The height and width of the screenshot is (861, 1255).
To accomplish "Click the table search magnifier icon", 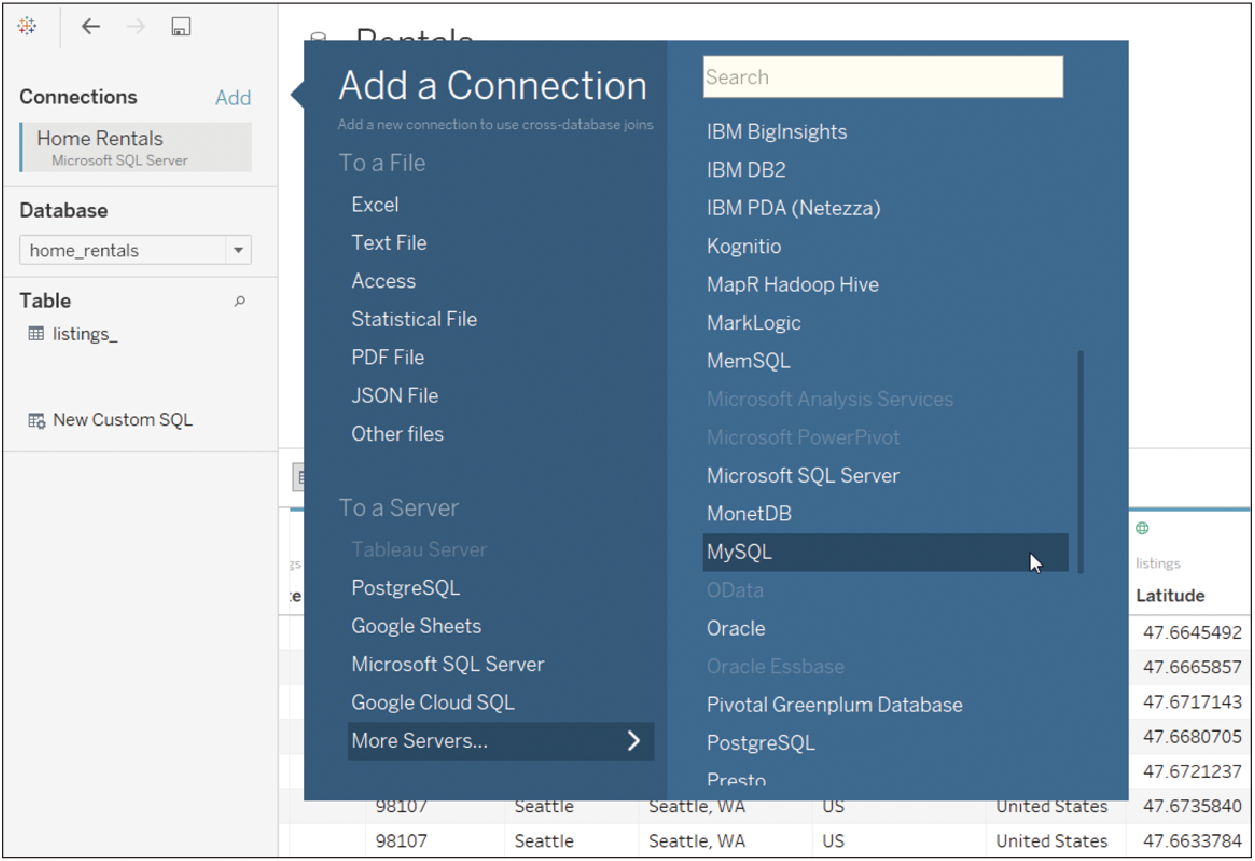I will click(x=239, y=301).
